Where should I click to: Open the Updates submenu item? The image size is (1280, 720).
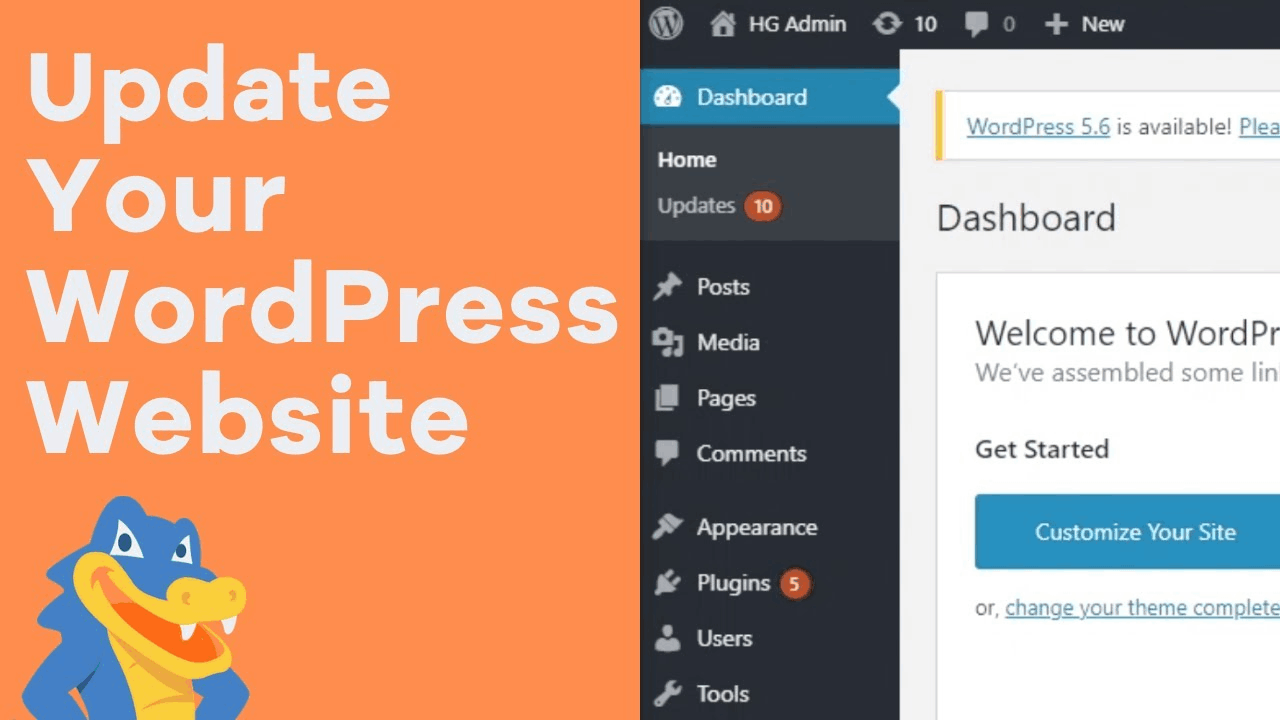tap(697, 206)
